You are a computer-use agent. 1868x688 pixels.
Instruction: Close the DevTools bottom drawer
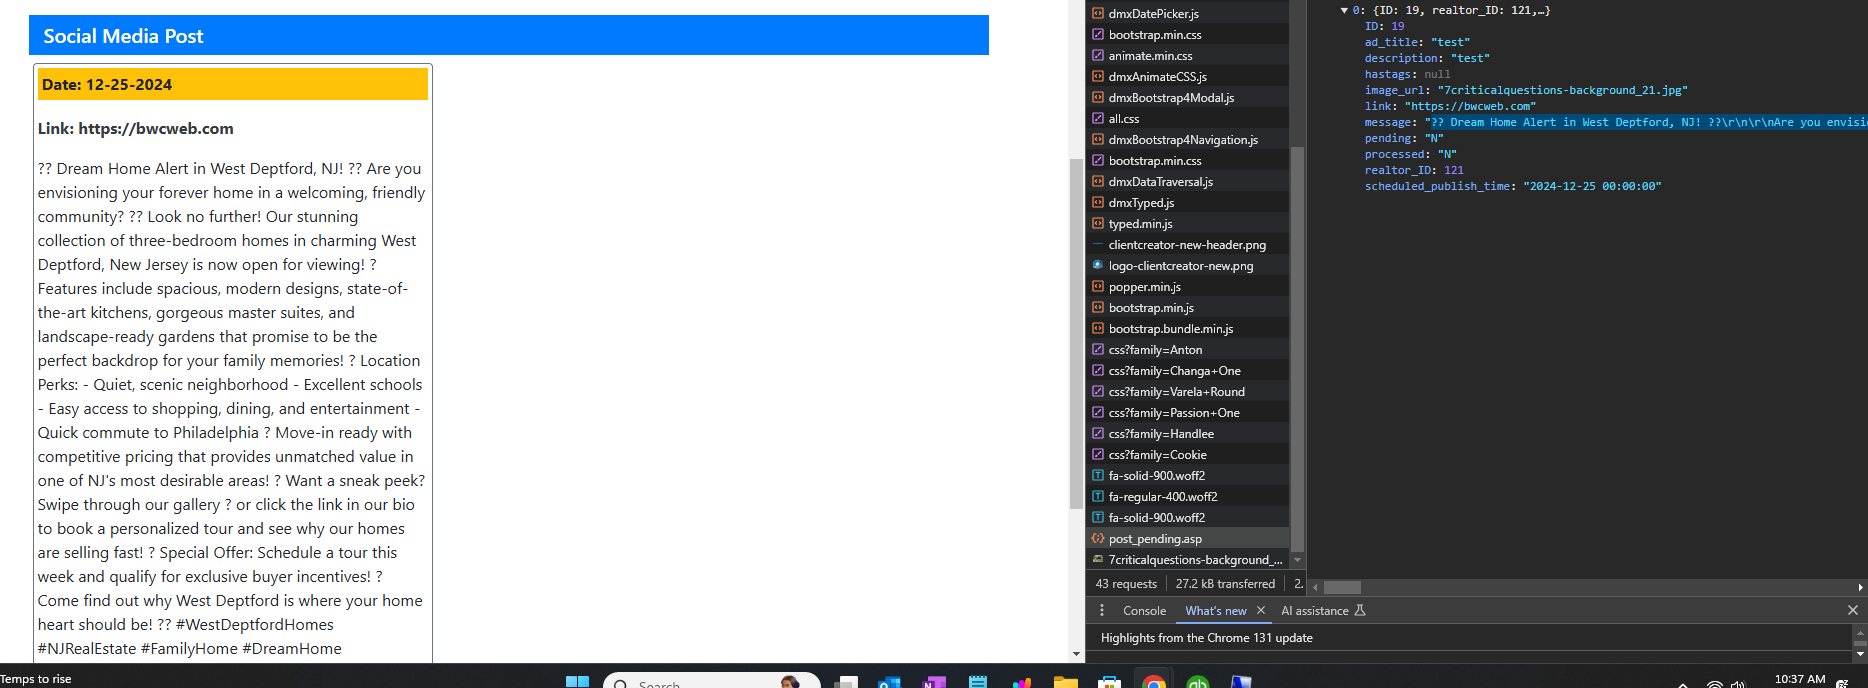point(1852,610)
